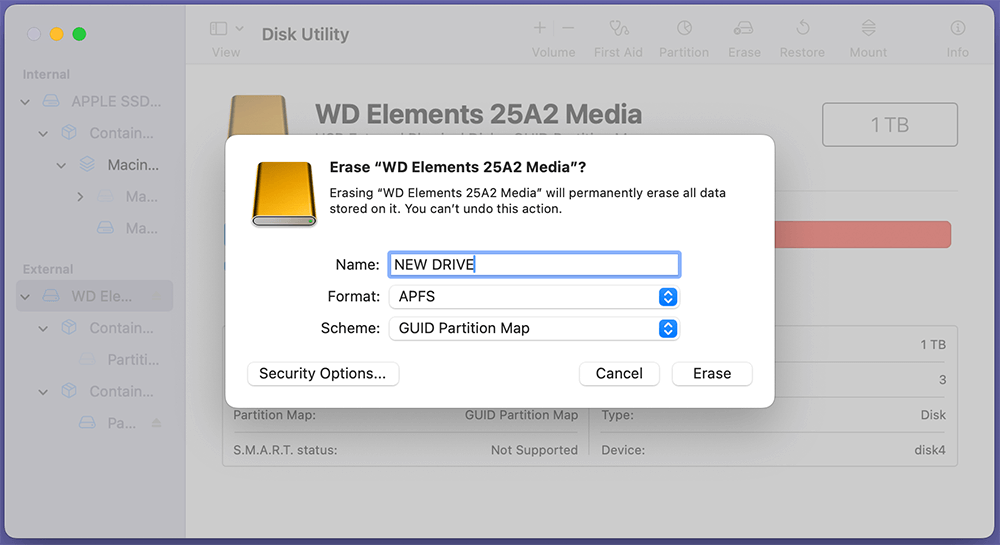Image resolution: width=1000 pixels, height=545 pixels.
Task: Click the 1 TB capacity box
Action: pyautogui.click(x=890, y=125)
